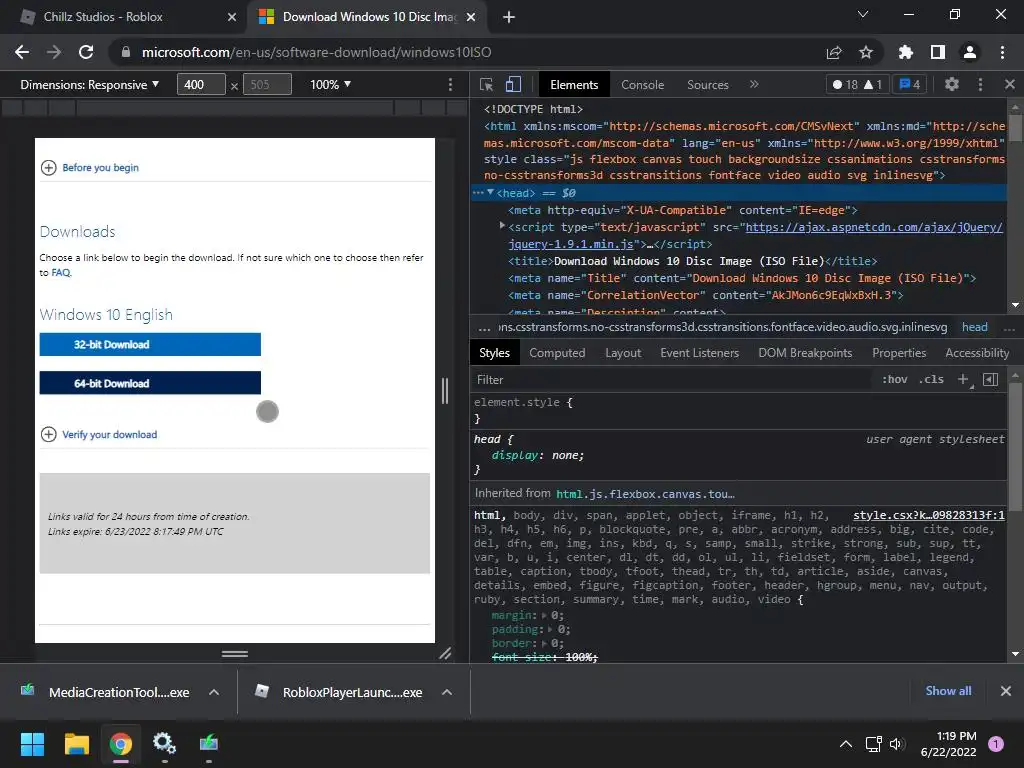Image resolution: width=1024 pixels, height=768 pixels.
Task: Open File Explorer from the taskbar
Action: (x=76, y=744)
